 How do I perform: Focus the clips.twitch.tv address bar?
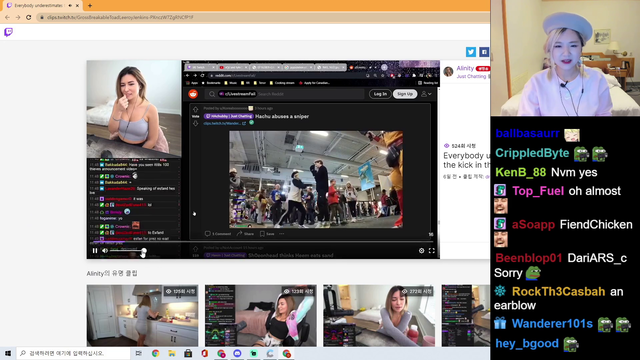263,18
